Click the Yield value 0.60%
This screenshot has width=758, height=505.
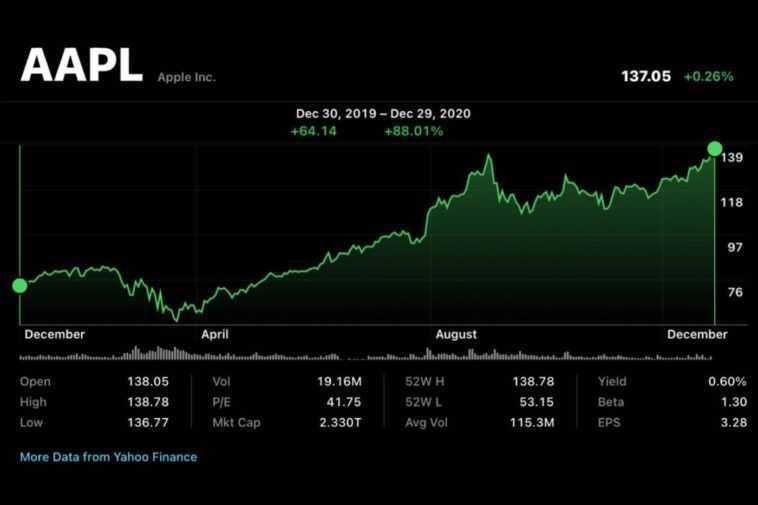point(727,381)
